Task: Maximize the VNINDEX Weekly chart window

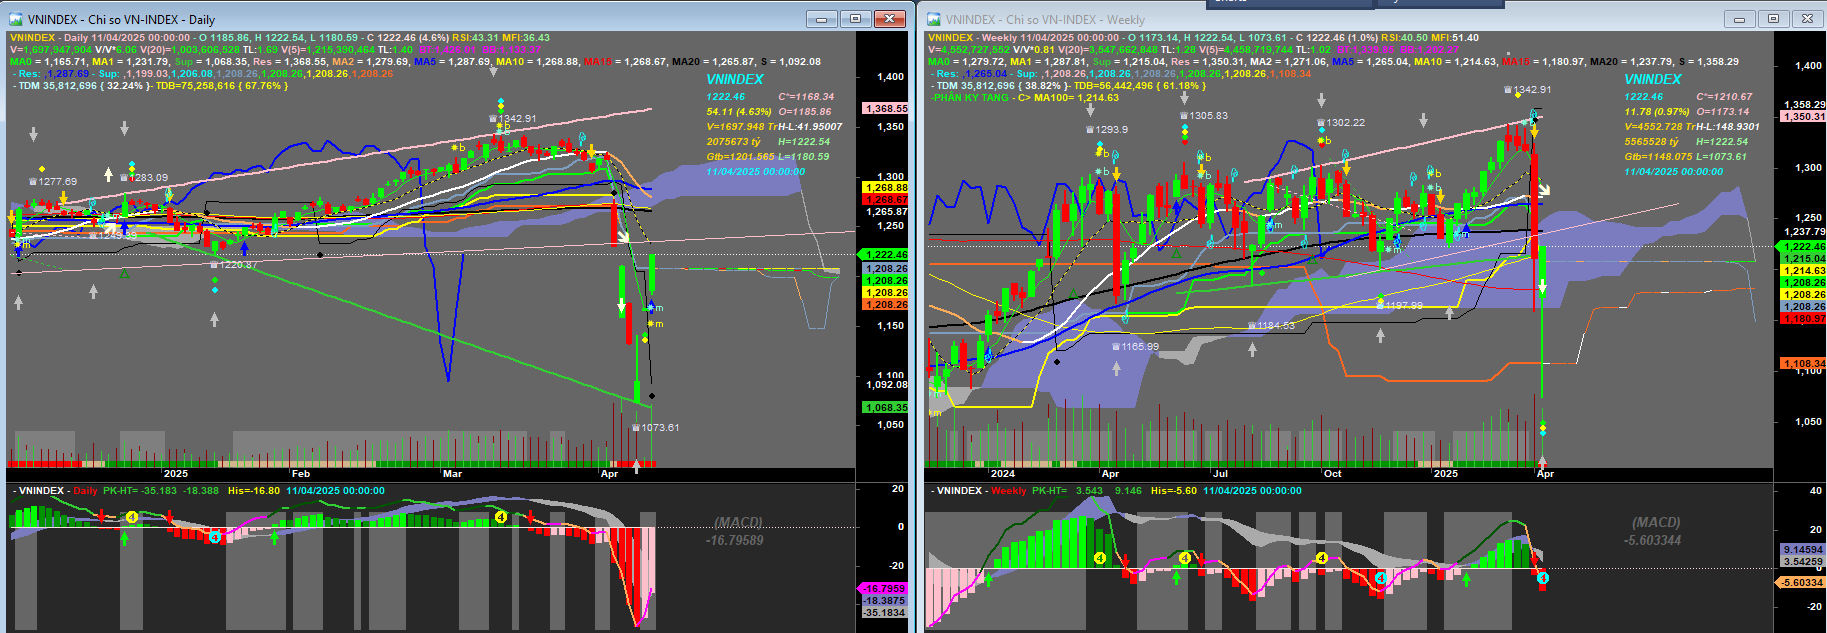Action: pos(1773,19)
